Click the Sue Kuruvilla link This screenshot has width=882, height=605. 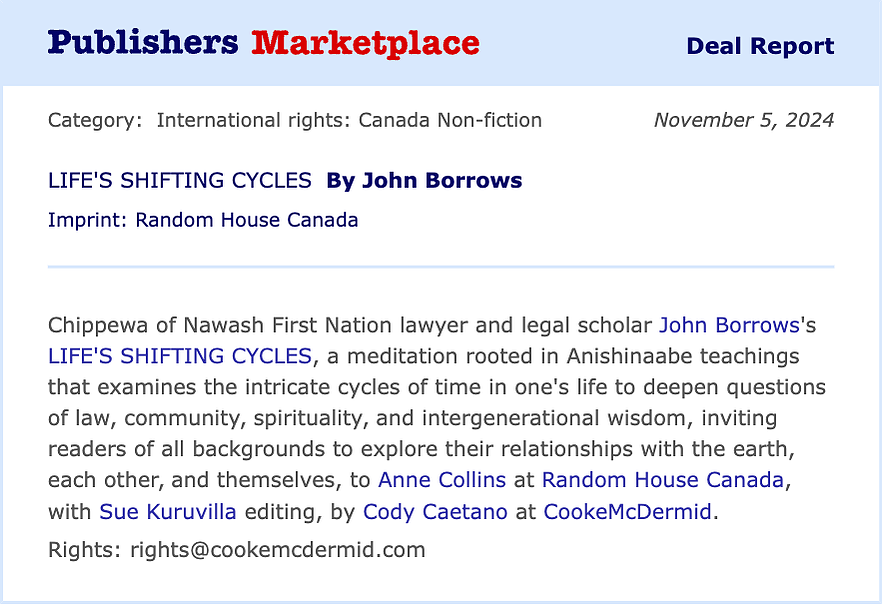point(168,512)
